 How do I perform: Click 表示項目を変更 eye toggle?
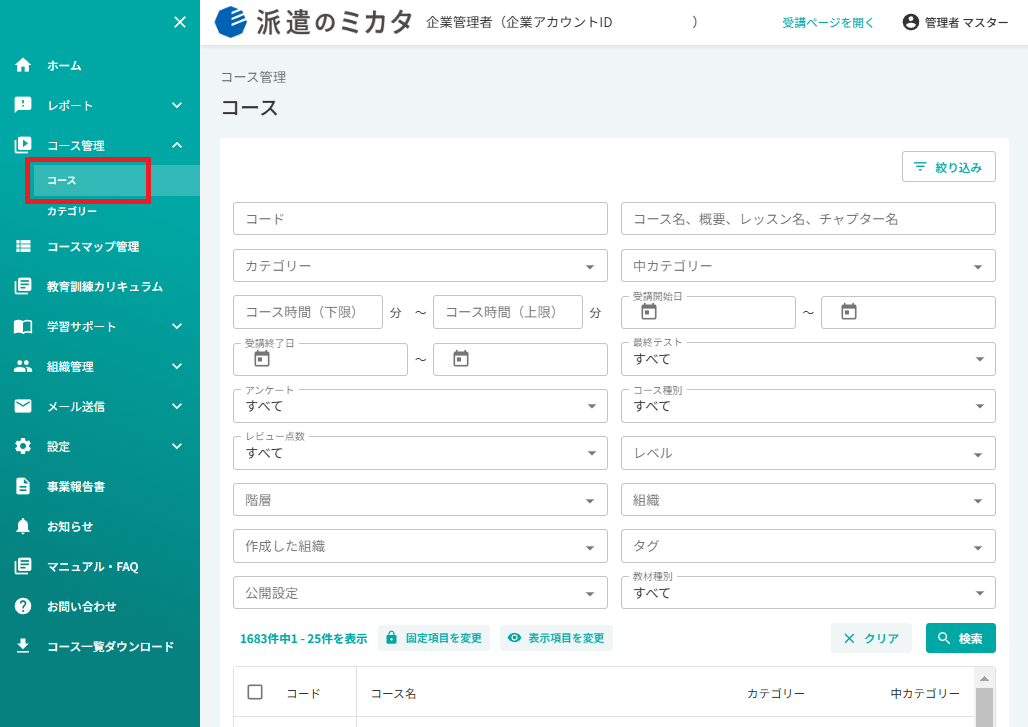pyautogui.click(x=515, y=638)
